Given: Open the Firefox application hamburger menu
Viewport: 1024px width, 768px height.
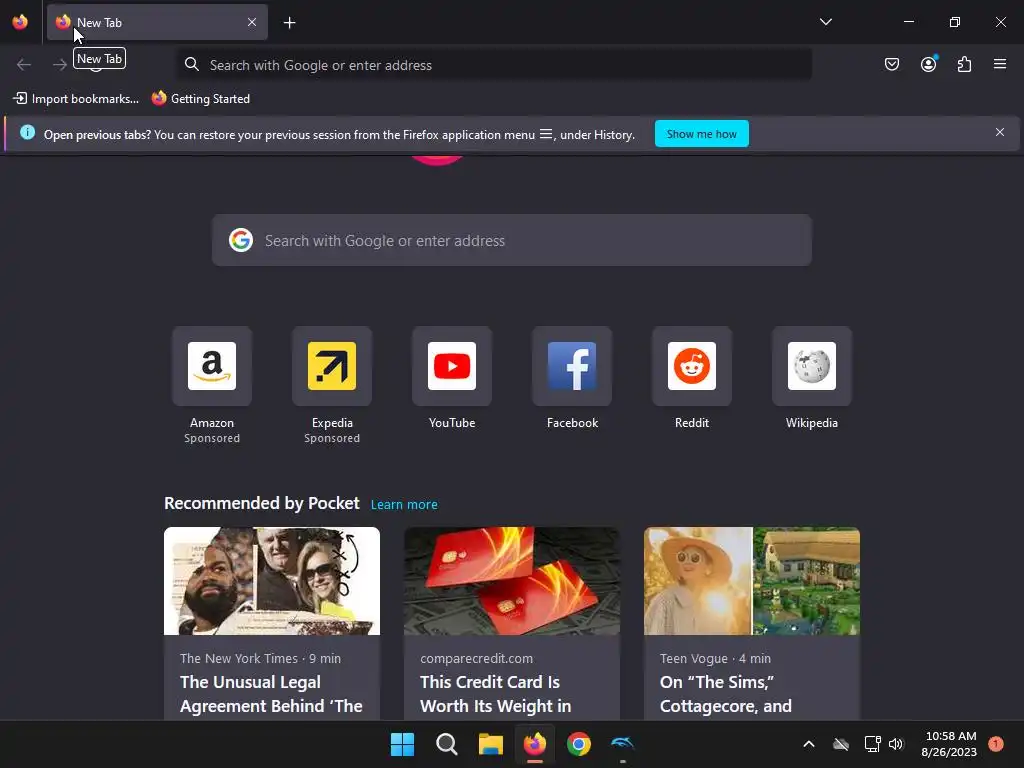Looking at the screenshot, I should [1000, 64].
